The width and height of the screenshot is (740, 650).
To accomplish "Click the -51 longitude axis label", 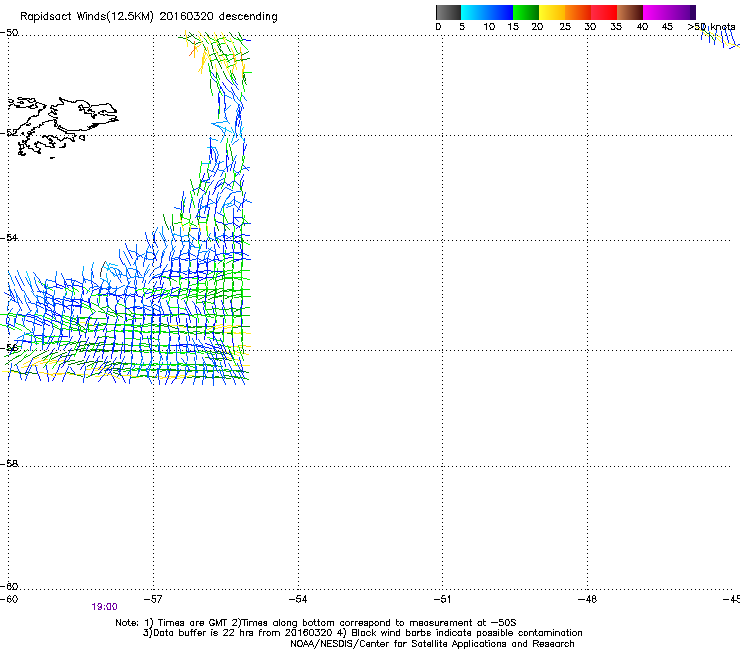I will pos(442,599).
